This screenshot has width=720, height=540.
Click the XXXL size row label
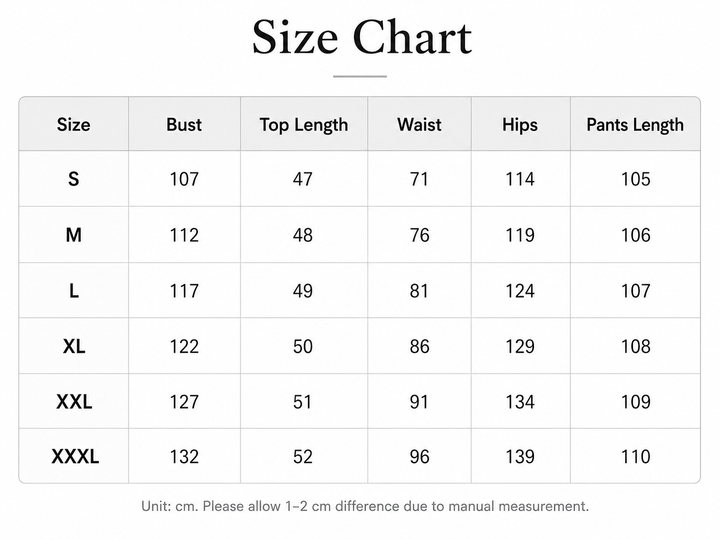click(75, 456)
